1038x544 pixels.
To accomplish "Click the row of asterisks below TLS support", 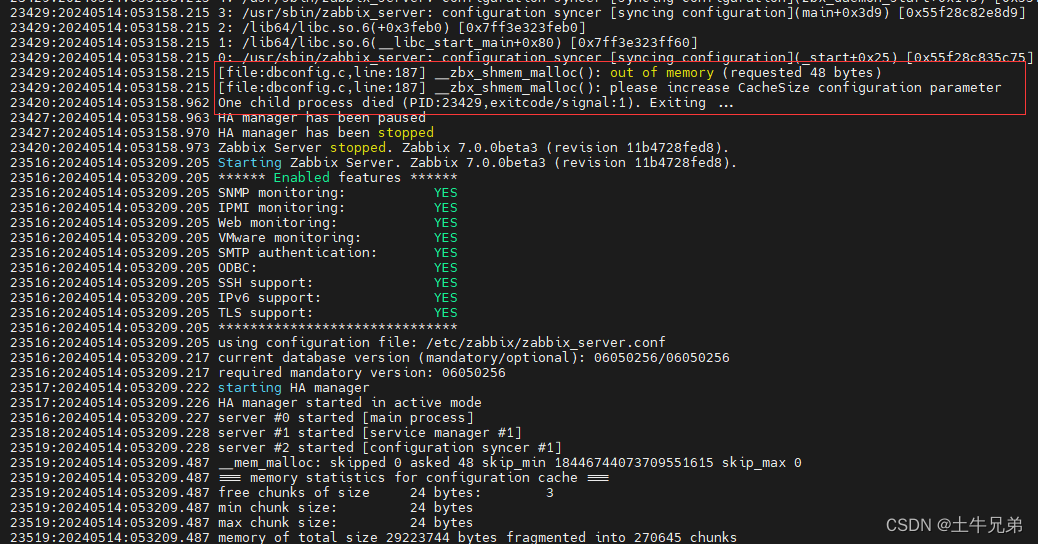I will pyautogui.click(x=338, y=328).
